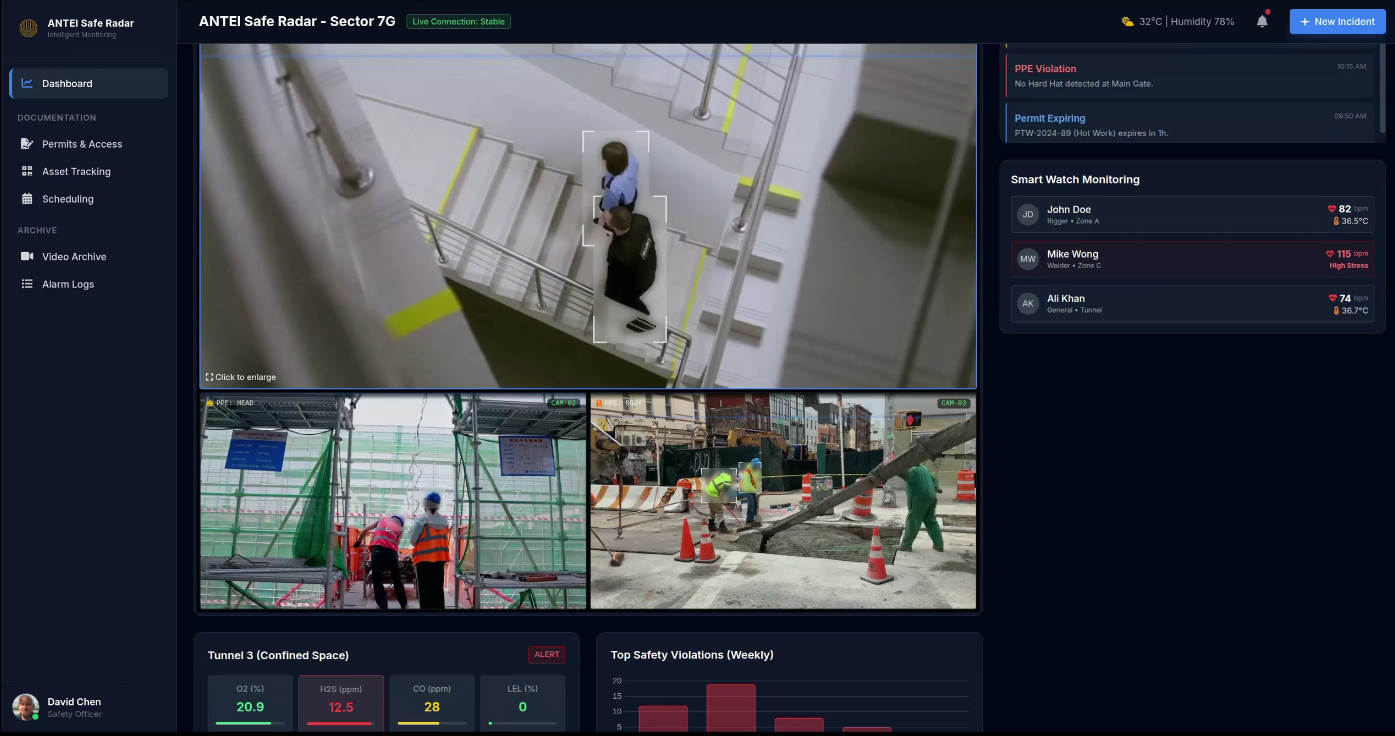Click Mike Wong's heart rate icon
The height and width of the screenshot is (736, 1395).
1330,254
